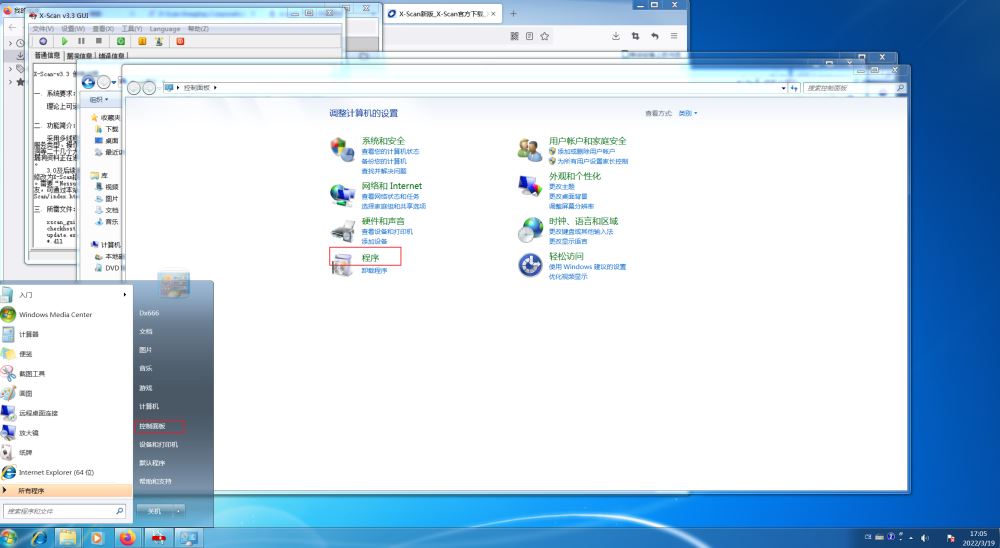Open the 时钟、语言和区域 clock globe icon

pyautogui.click(x=529, y=229)
